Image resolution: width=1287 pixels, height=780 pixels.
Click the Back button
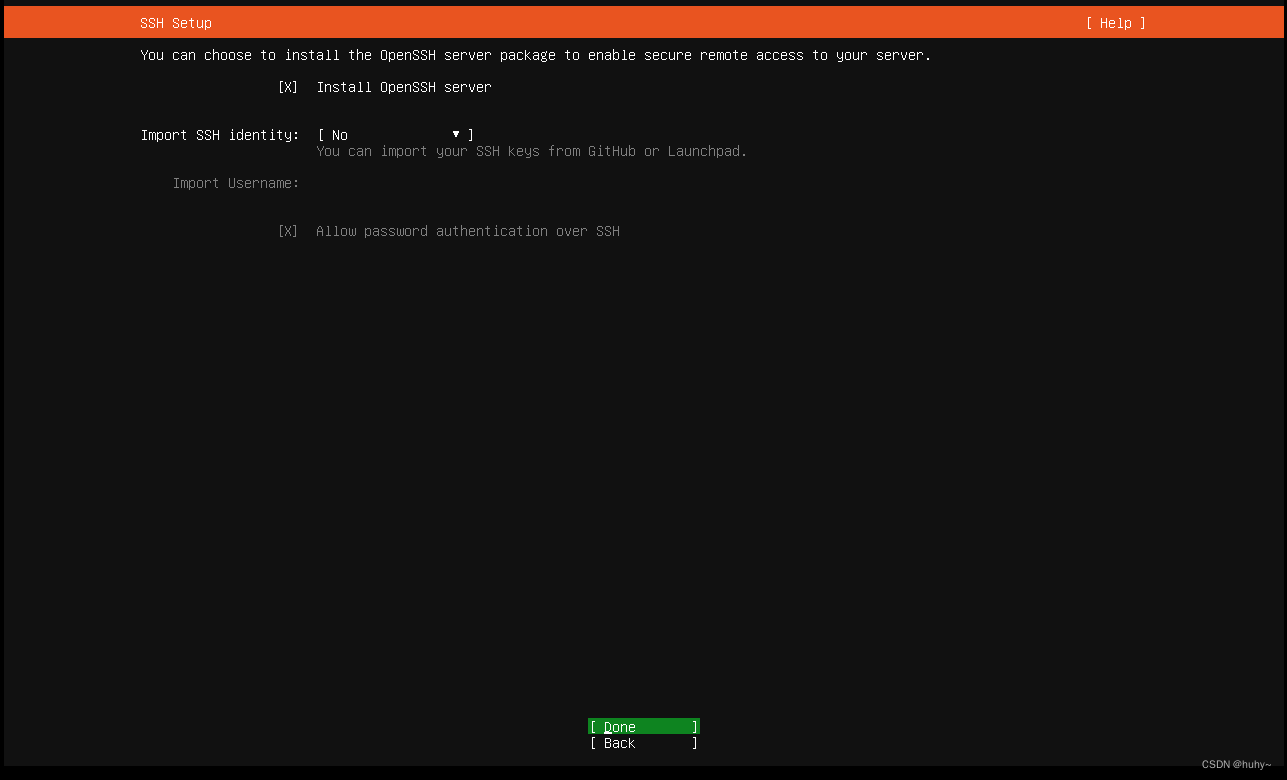(x=644, y=743)
